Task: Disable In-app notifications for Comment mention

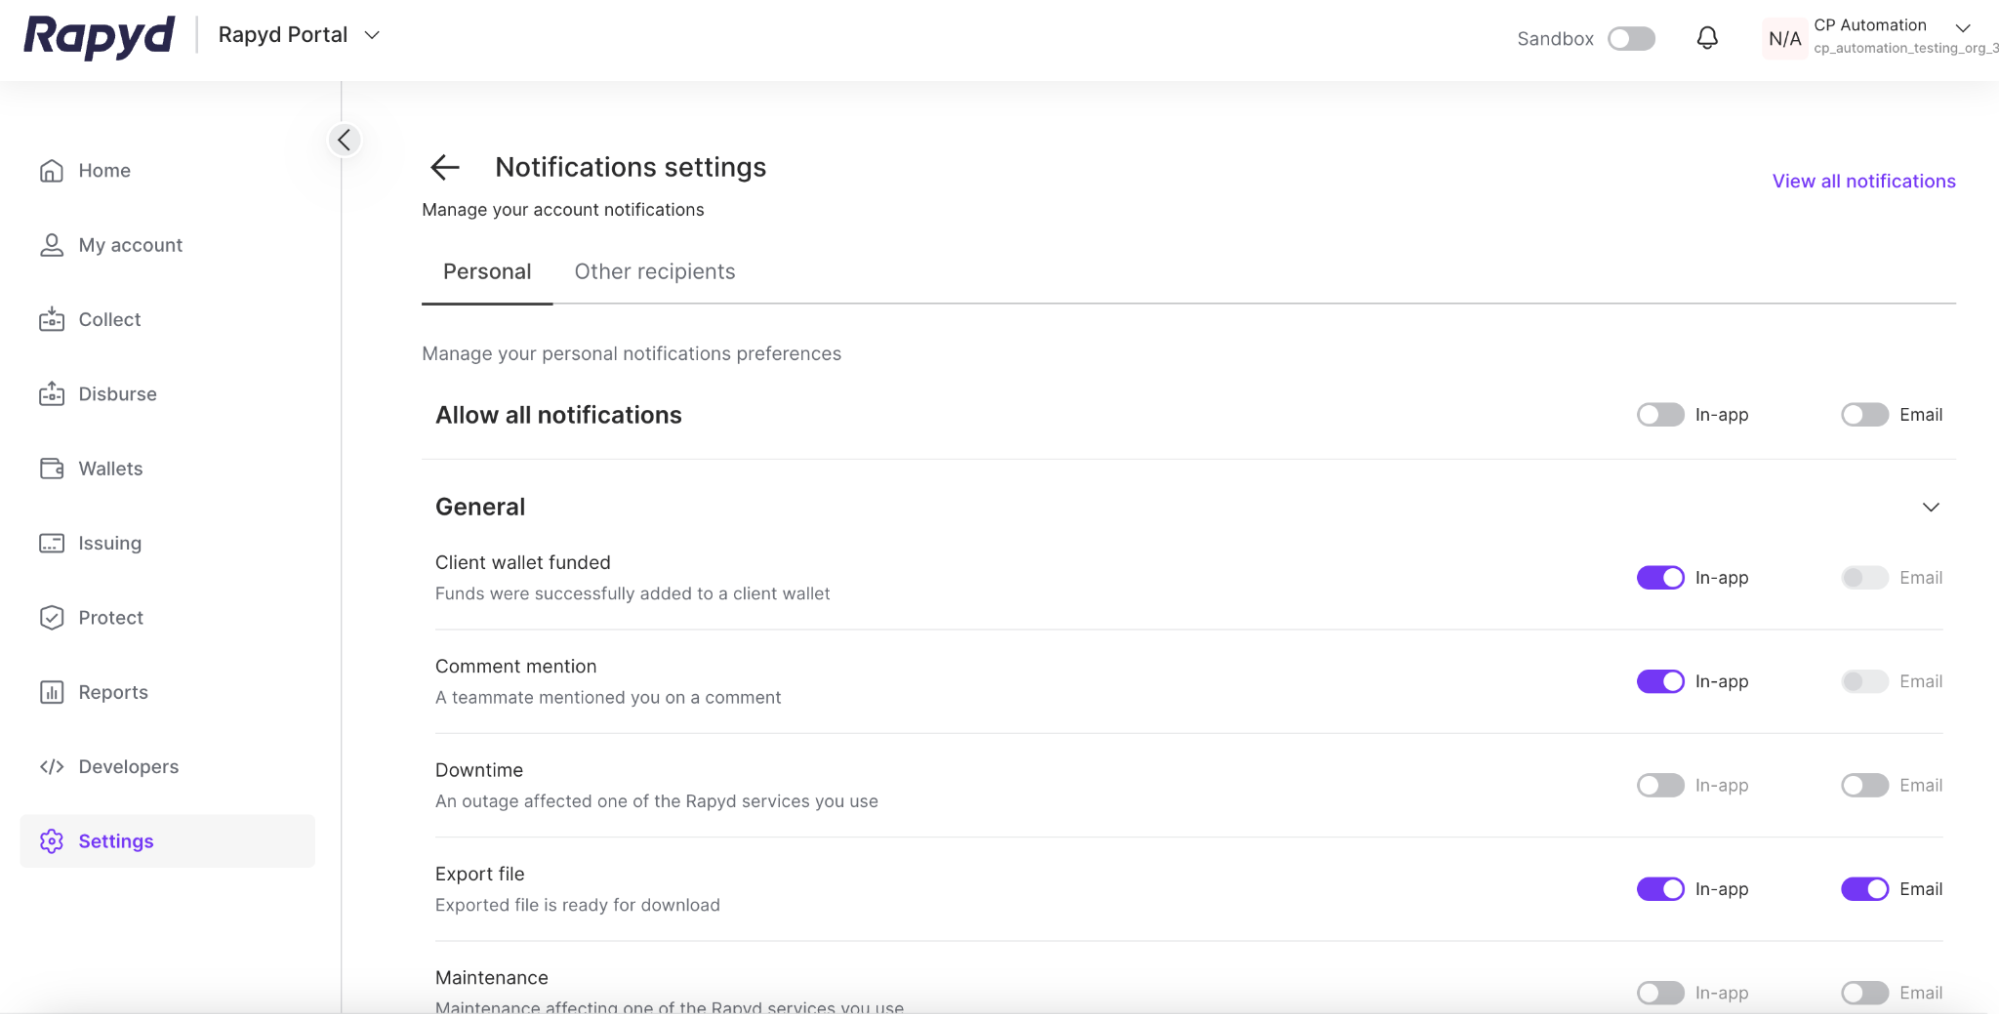Action: (x=1660, y=681)
